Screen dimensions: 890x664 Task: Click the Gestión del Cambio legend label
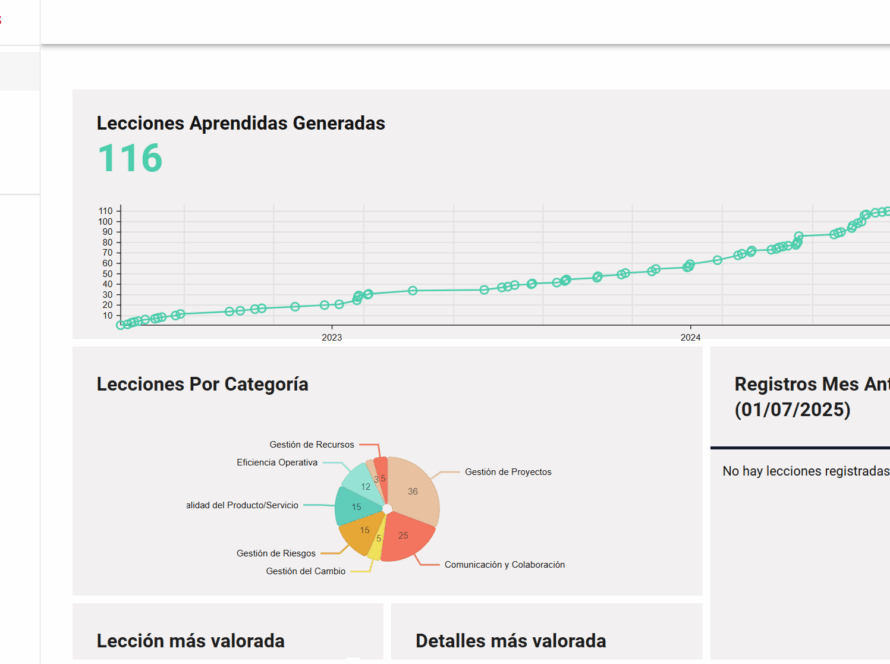click(x=305, y=571)
